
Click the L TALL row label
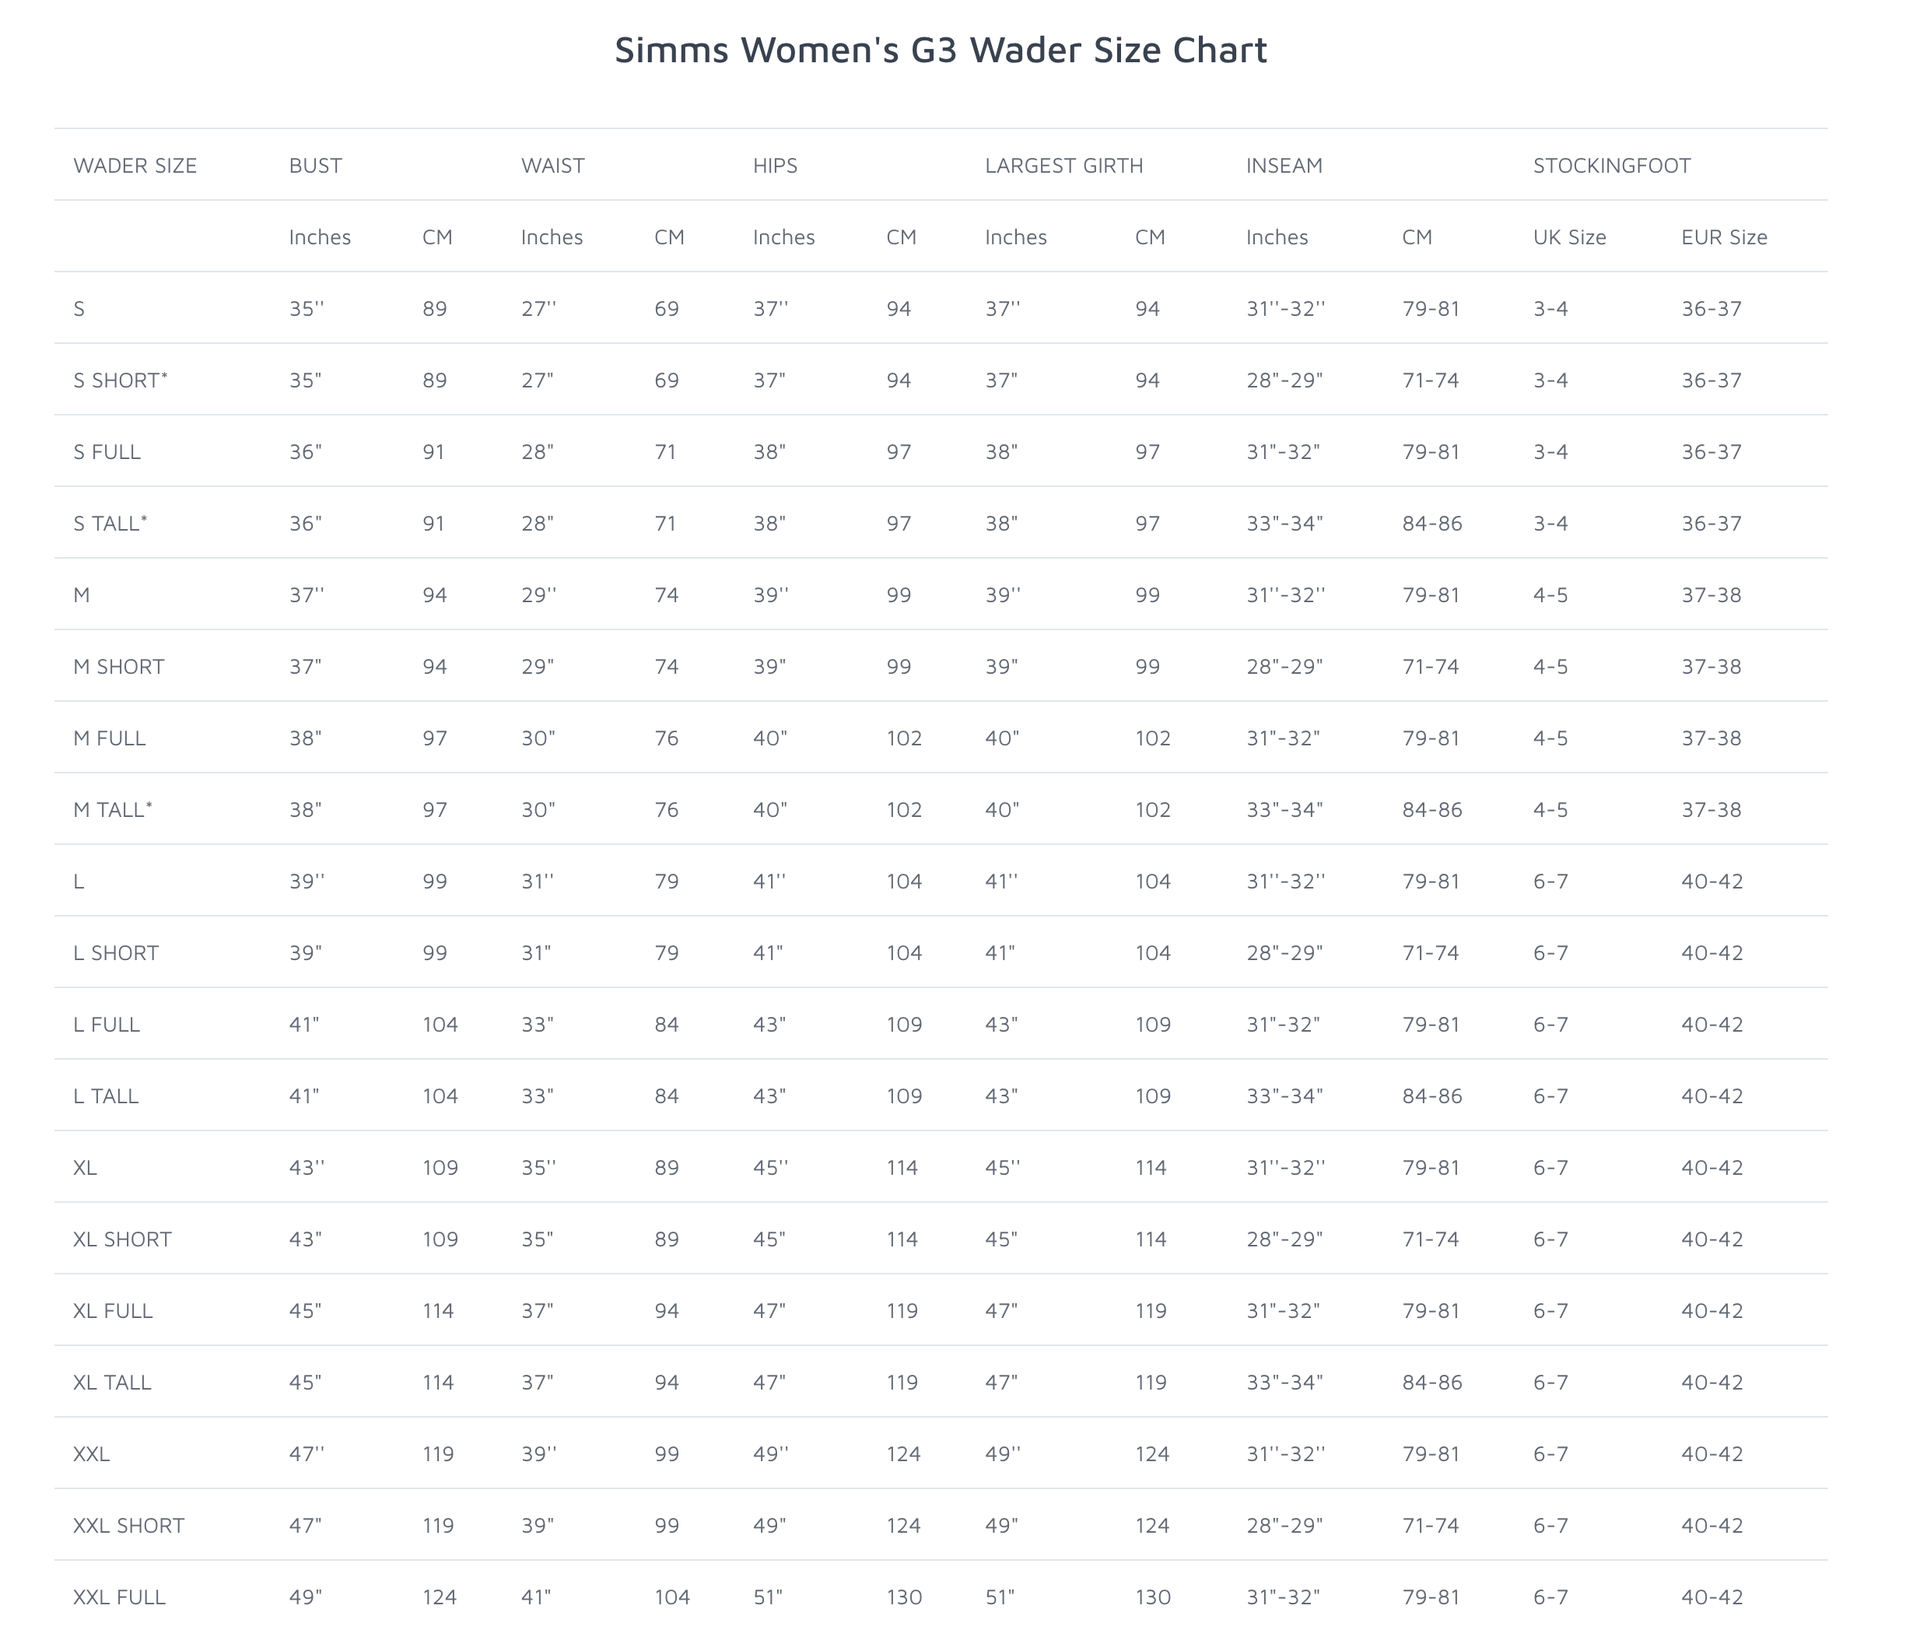106,1096
